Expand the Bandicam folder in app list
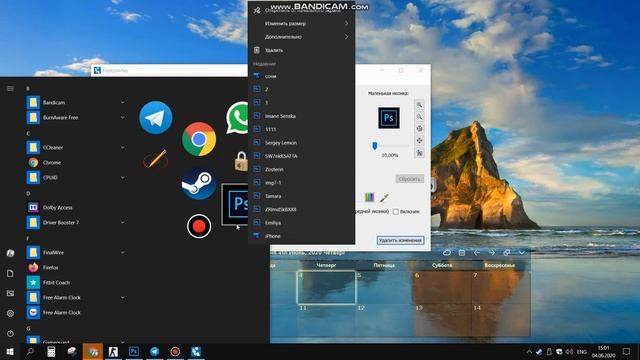 [x=122, y=102]
